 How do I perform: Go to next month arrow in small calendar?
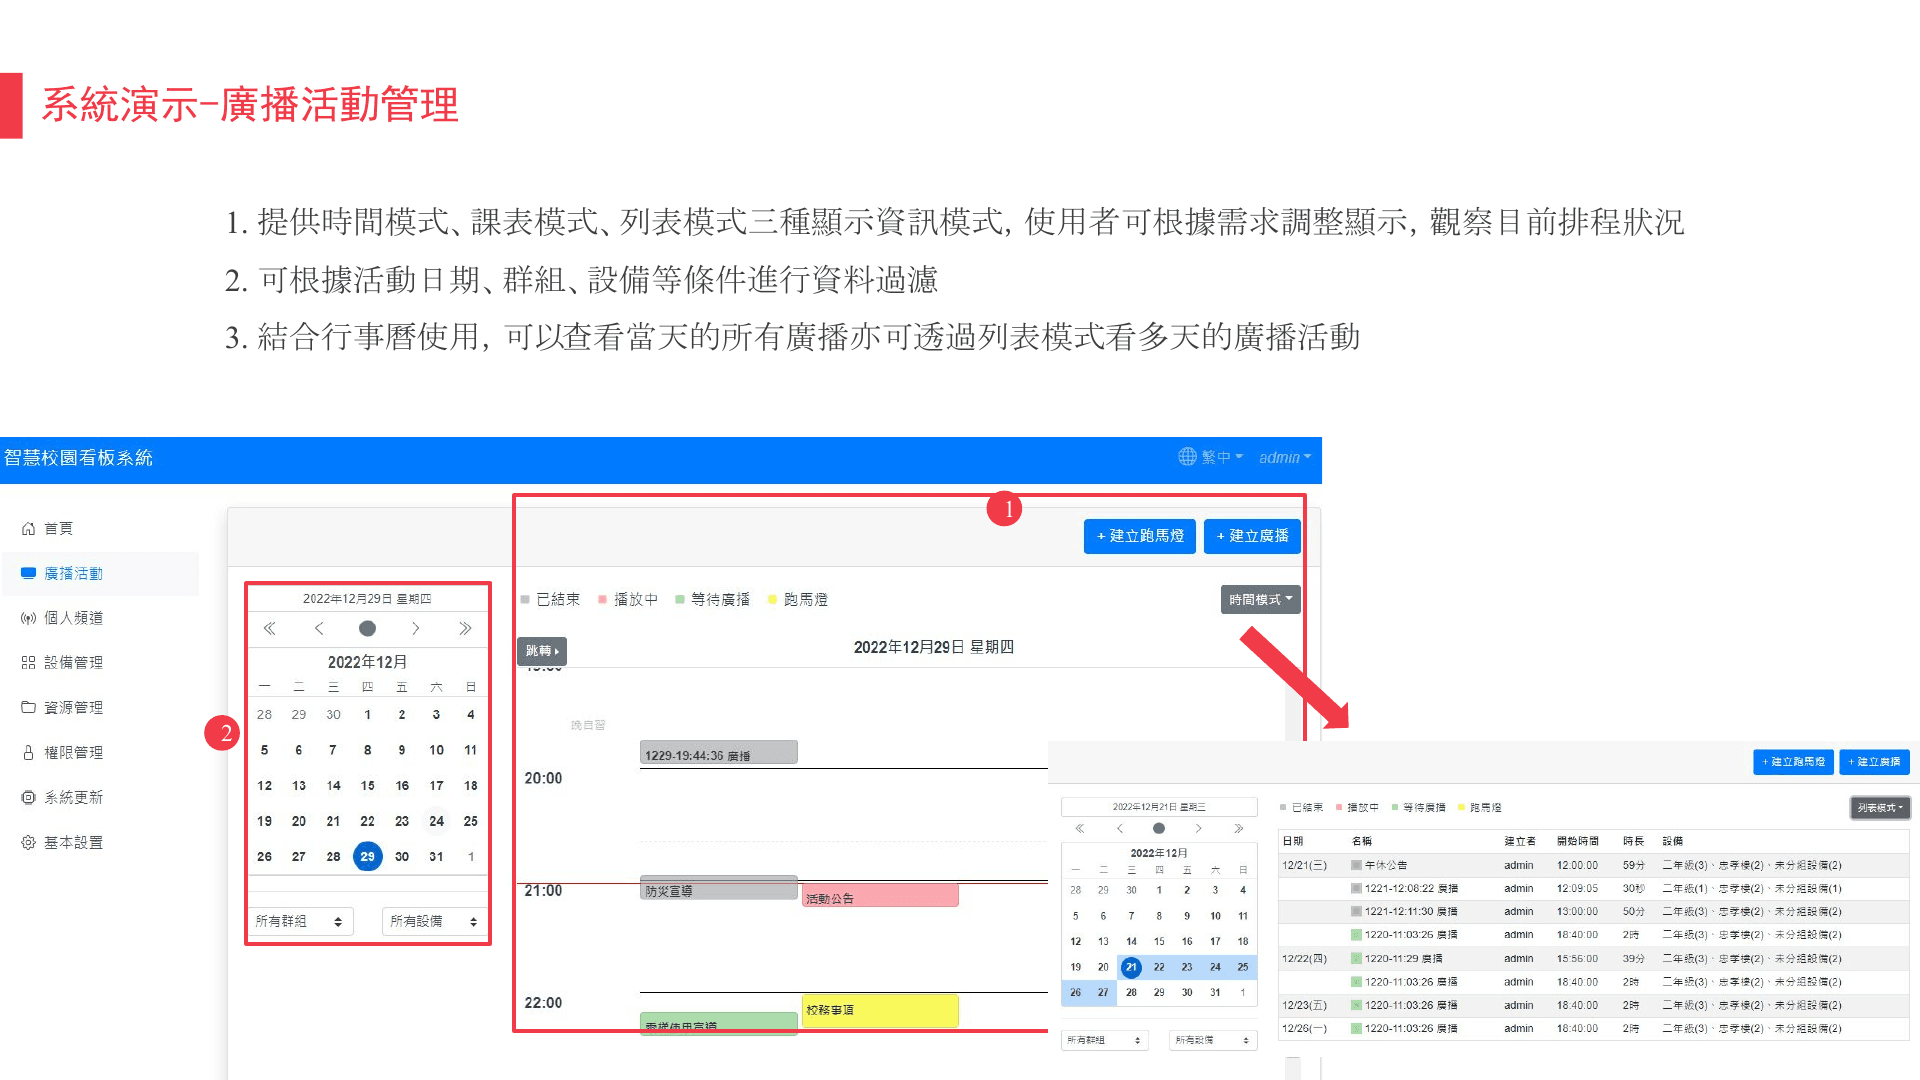[1198, 828]
